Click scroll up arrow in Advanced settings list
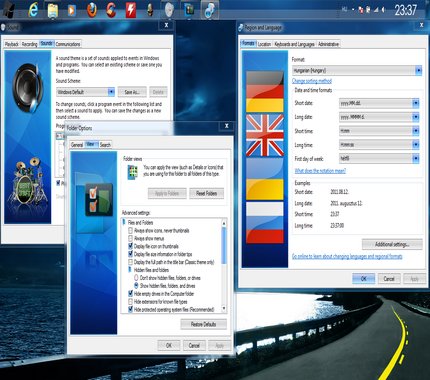The image size is (430, 380). (224, 223)
